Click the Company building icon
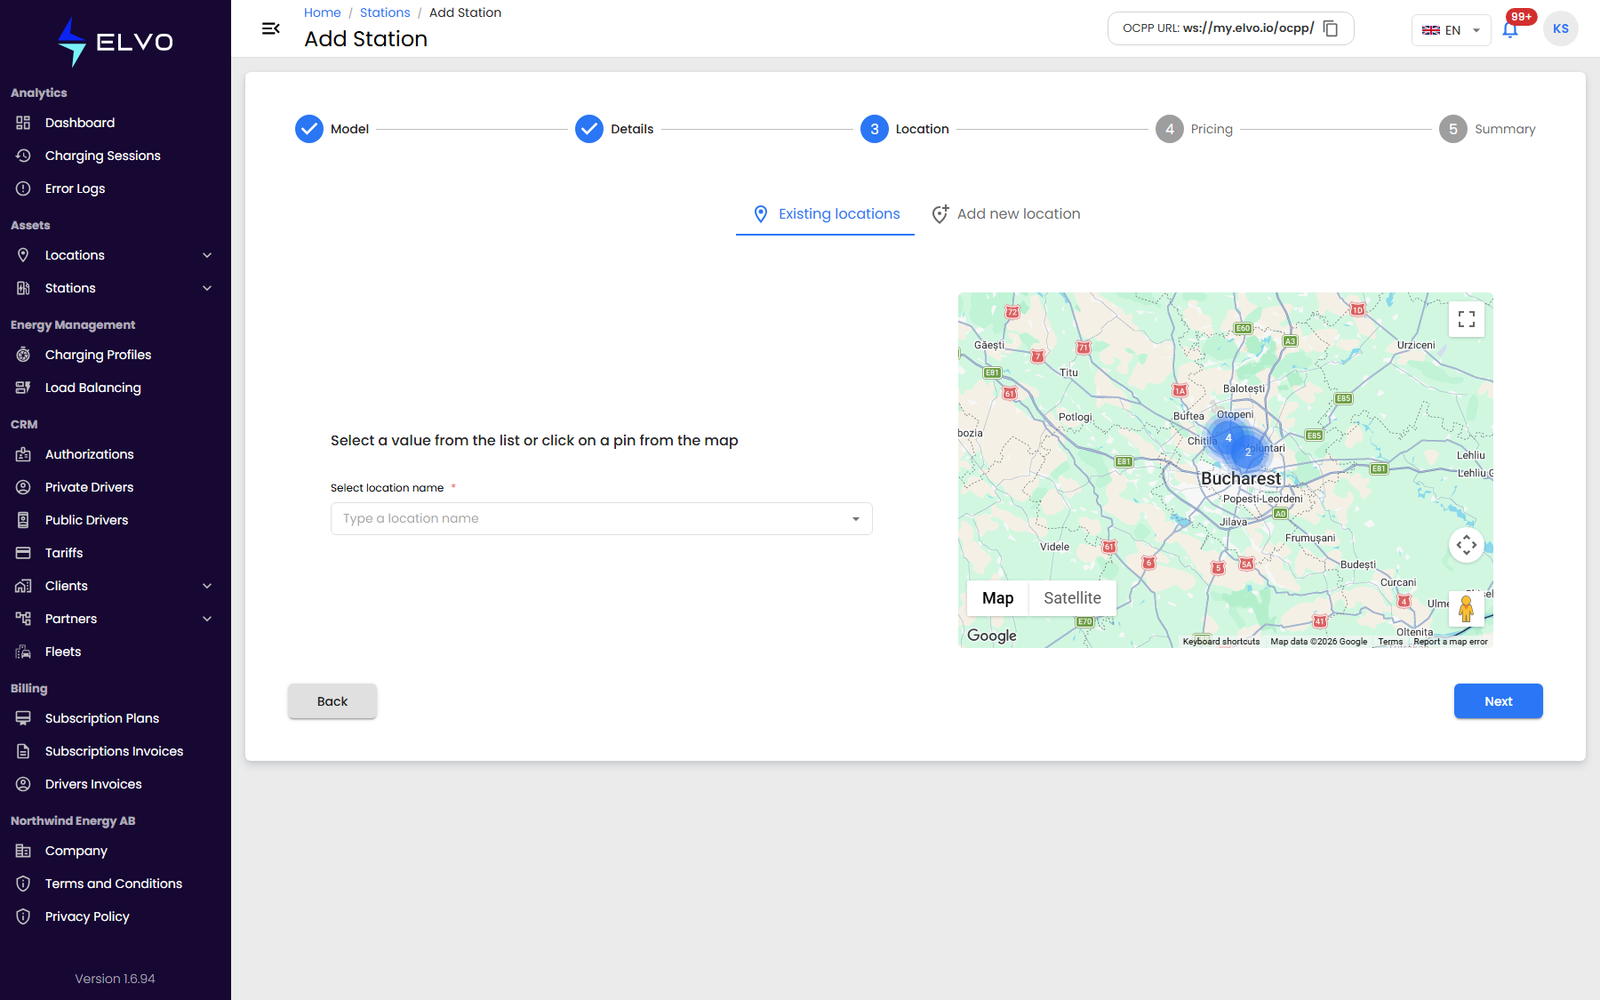 (x=23, y=851)
